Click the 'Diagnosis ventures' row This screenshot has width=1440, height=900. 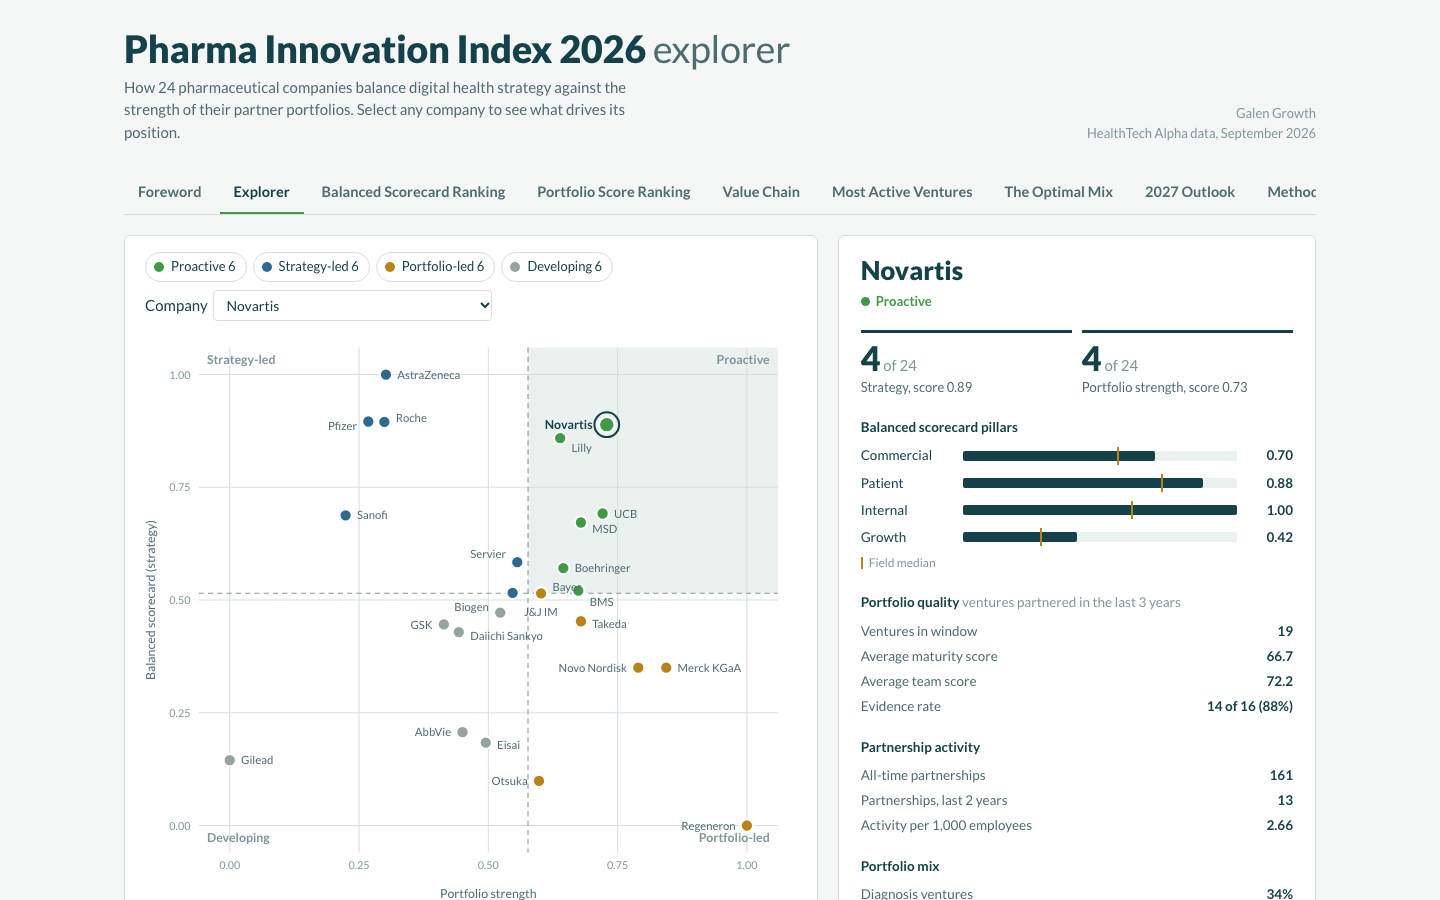pyautogui.click(x=1077, y=894)
